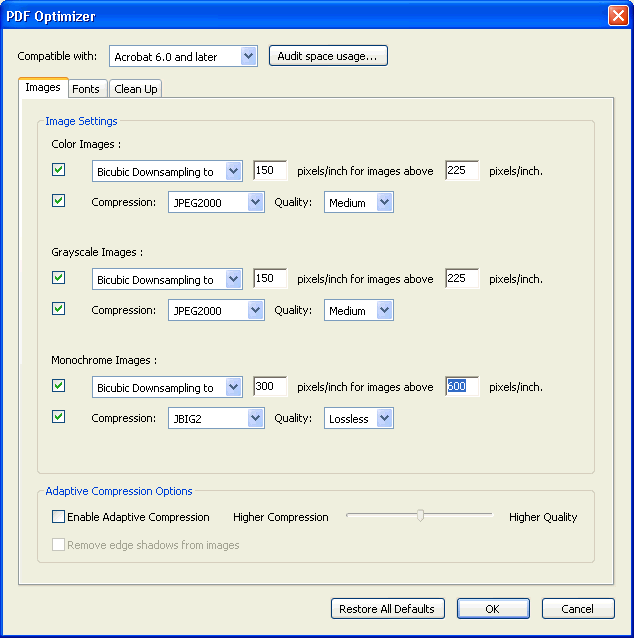Open Grayscale Images compression JPEG2000 dropdown
The width and height of the screenshot is (634, 638).
click(x=216, y=310)
